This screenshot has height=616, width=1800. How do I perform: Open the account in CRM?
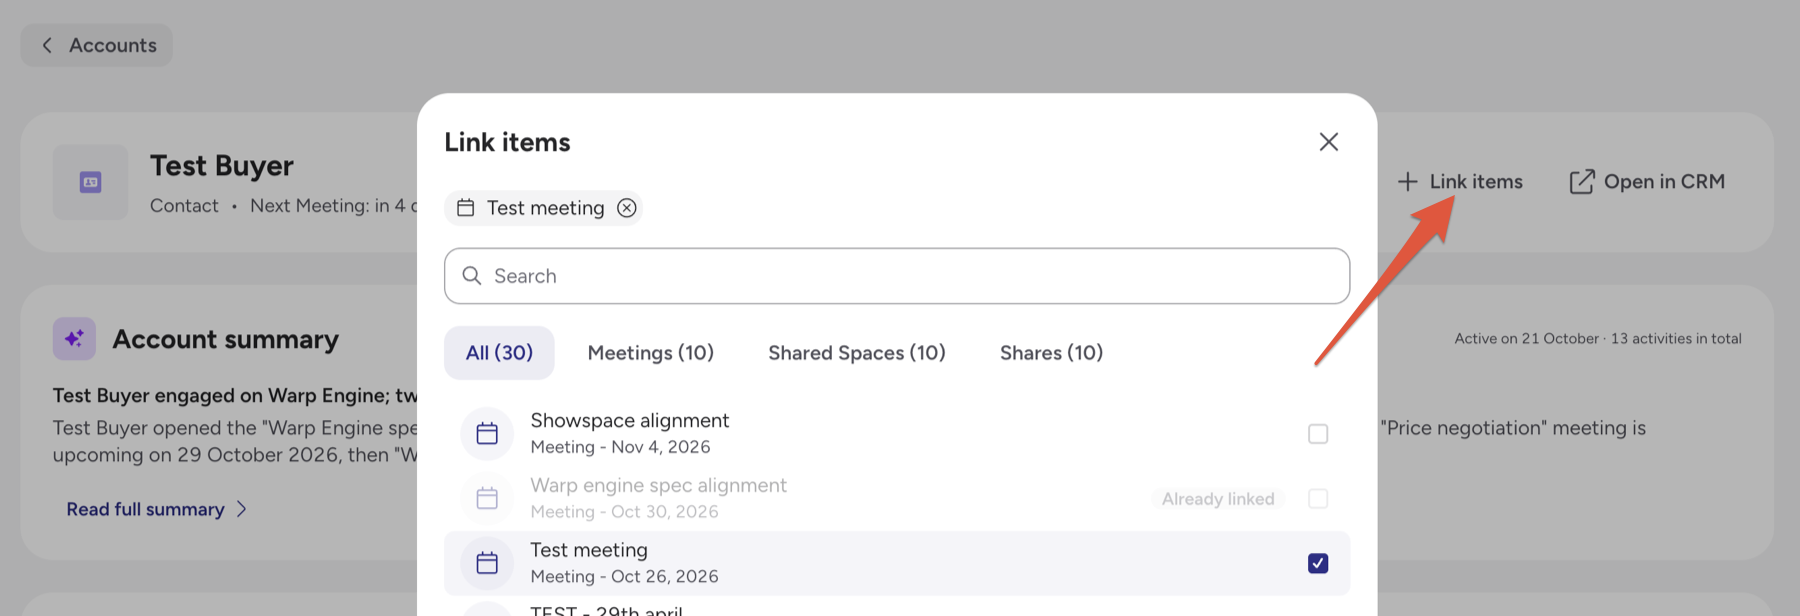[1647, 182]
